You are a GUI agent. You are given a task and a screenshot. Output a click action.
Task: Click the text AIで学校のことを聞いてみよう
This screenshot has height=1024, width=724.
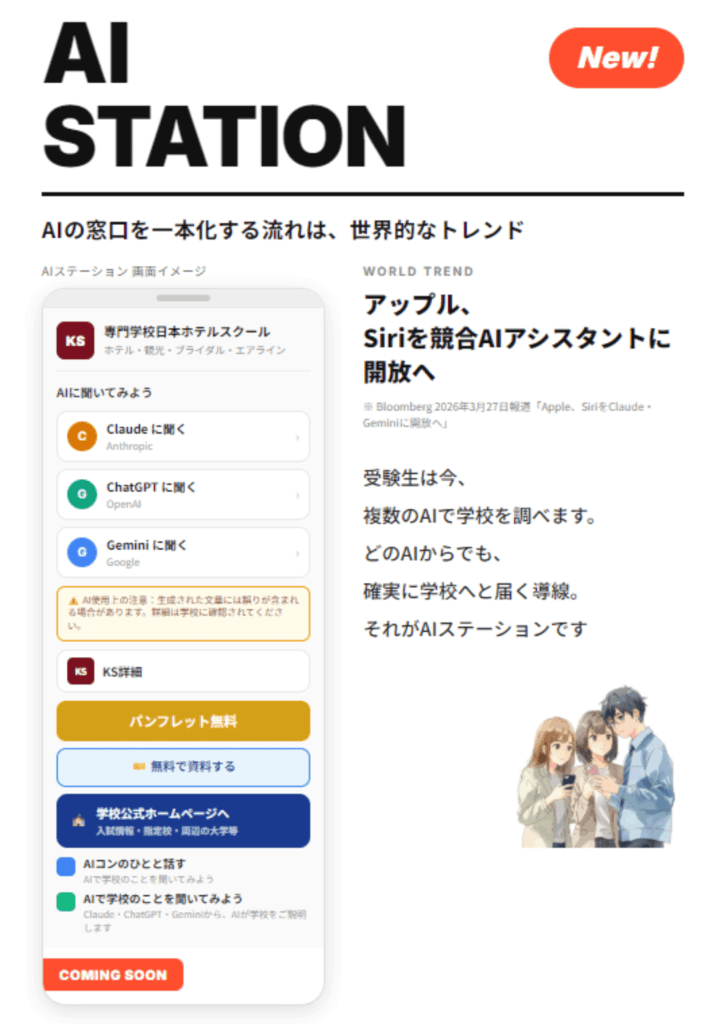(163, 899)
